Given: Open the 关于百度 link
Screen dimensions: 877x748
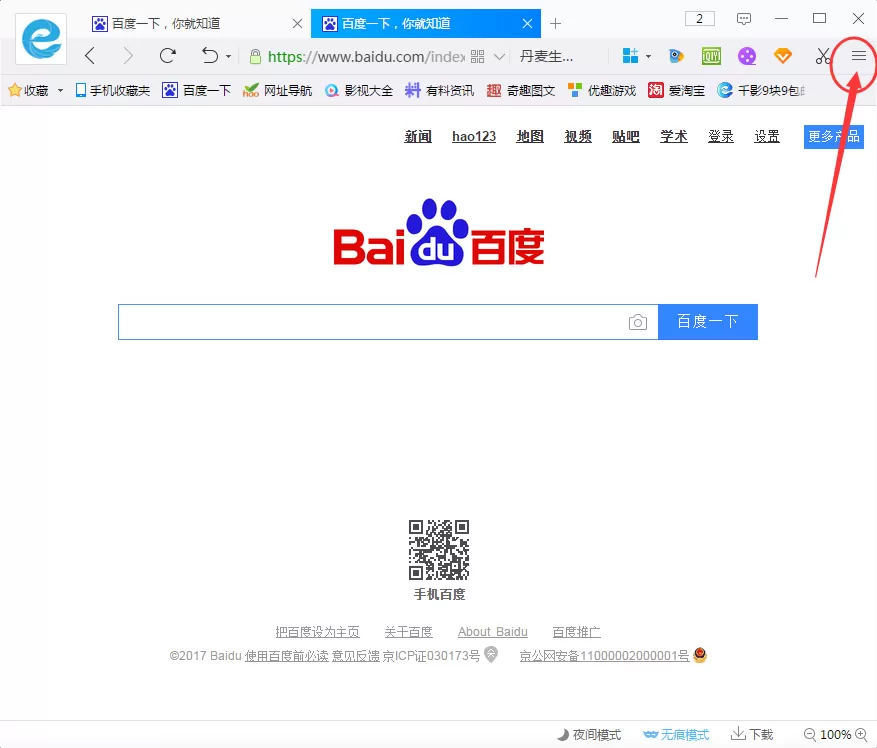Looking at the screenshot, I should tap(408, 632).
